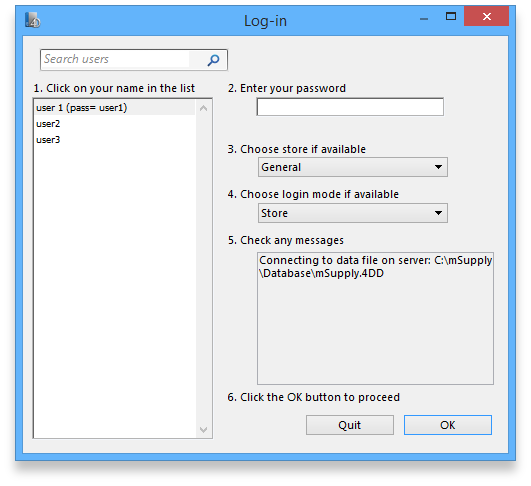Image resolution: width=531 pixels, height=486 pixels.
Task: Maximize the Log-in window
Action: [451, 16]
